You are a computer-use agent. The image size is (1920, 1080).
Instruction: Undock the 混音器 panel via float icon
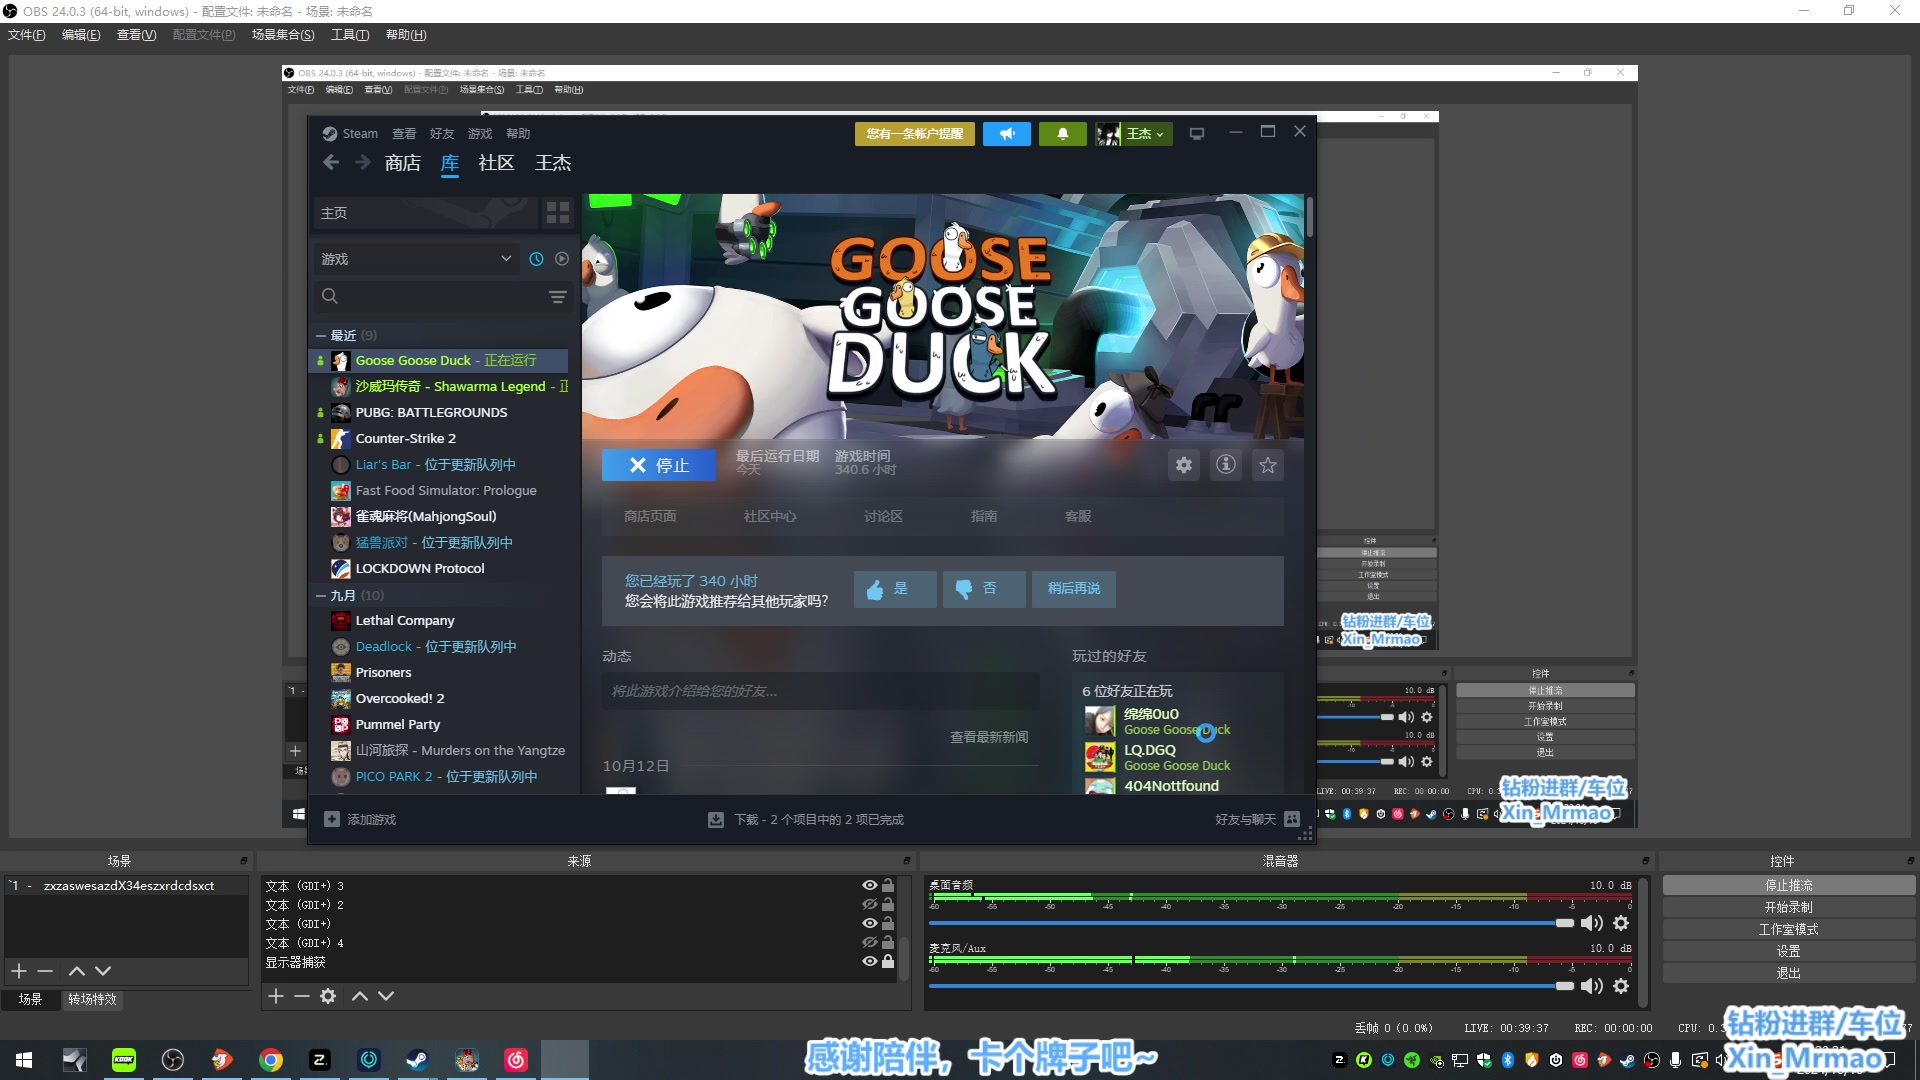click(x=1646, y=861)
